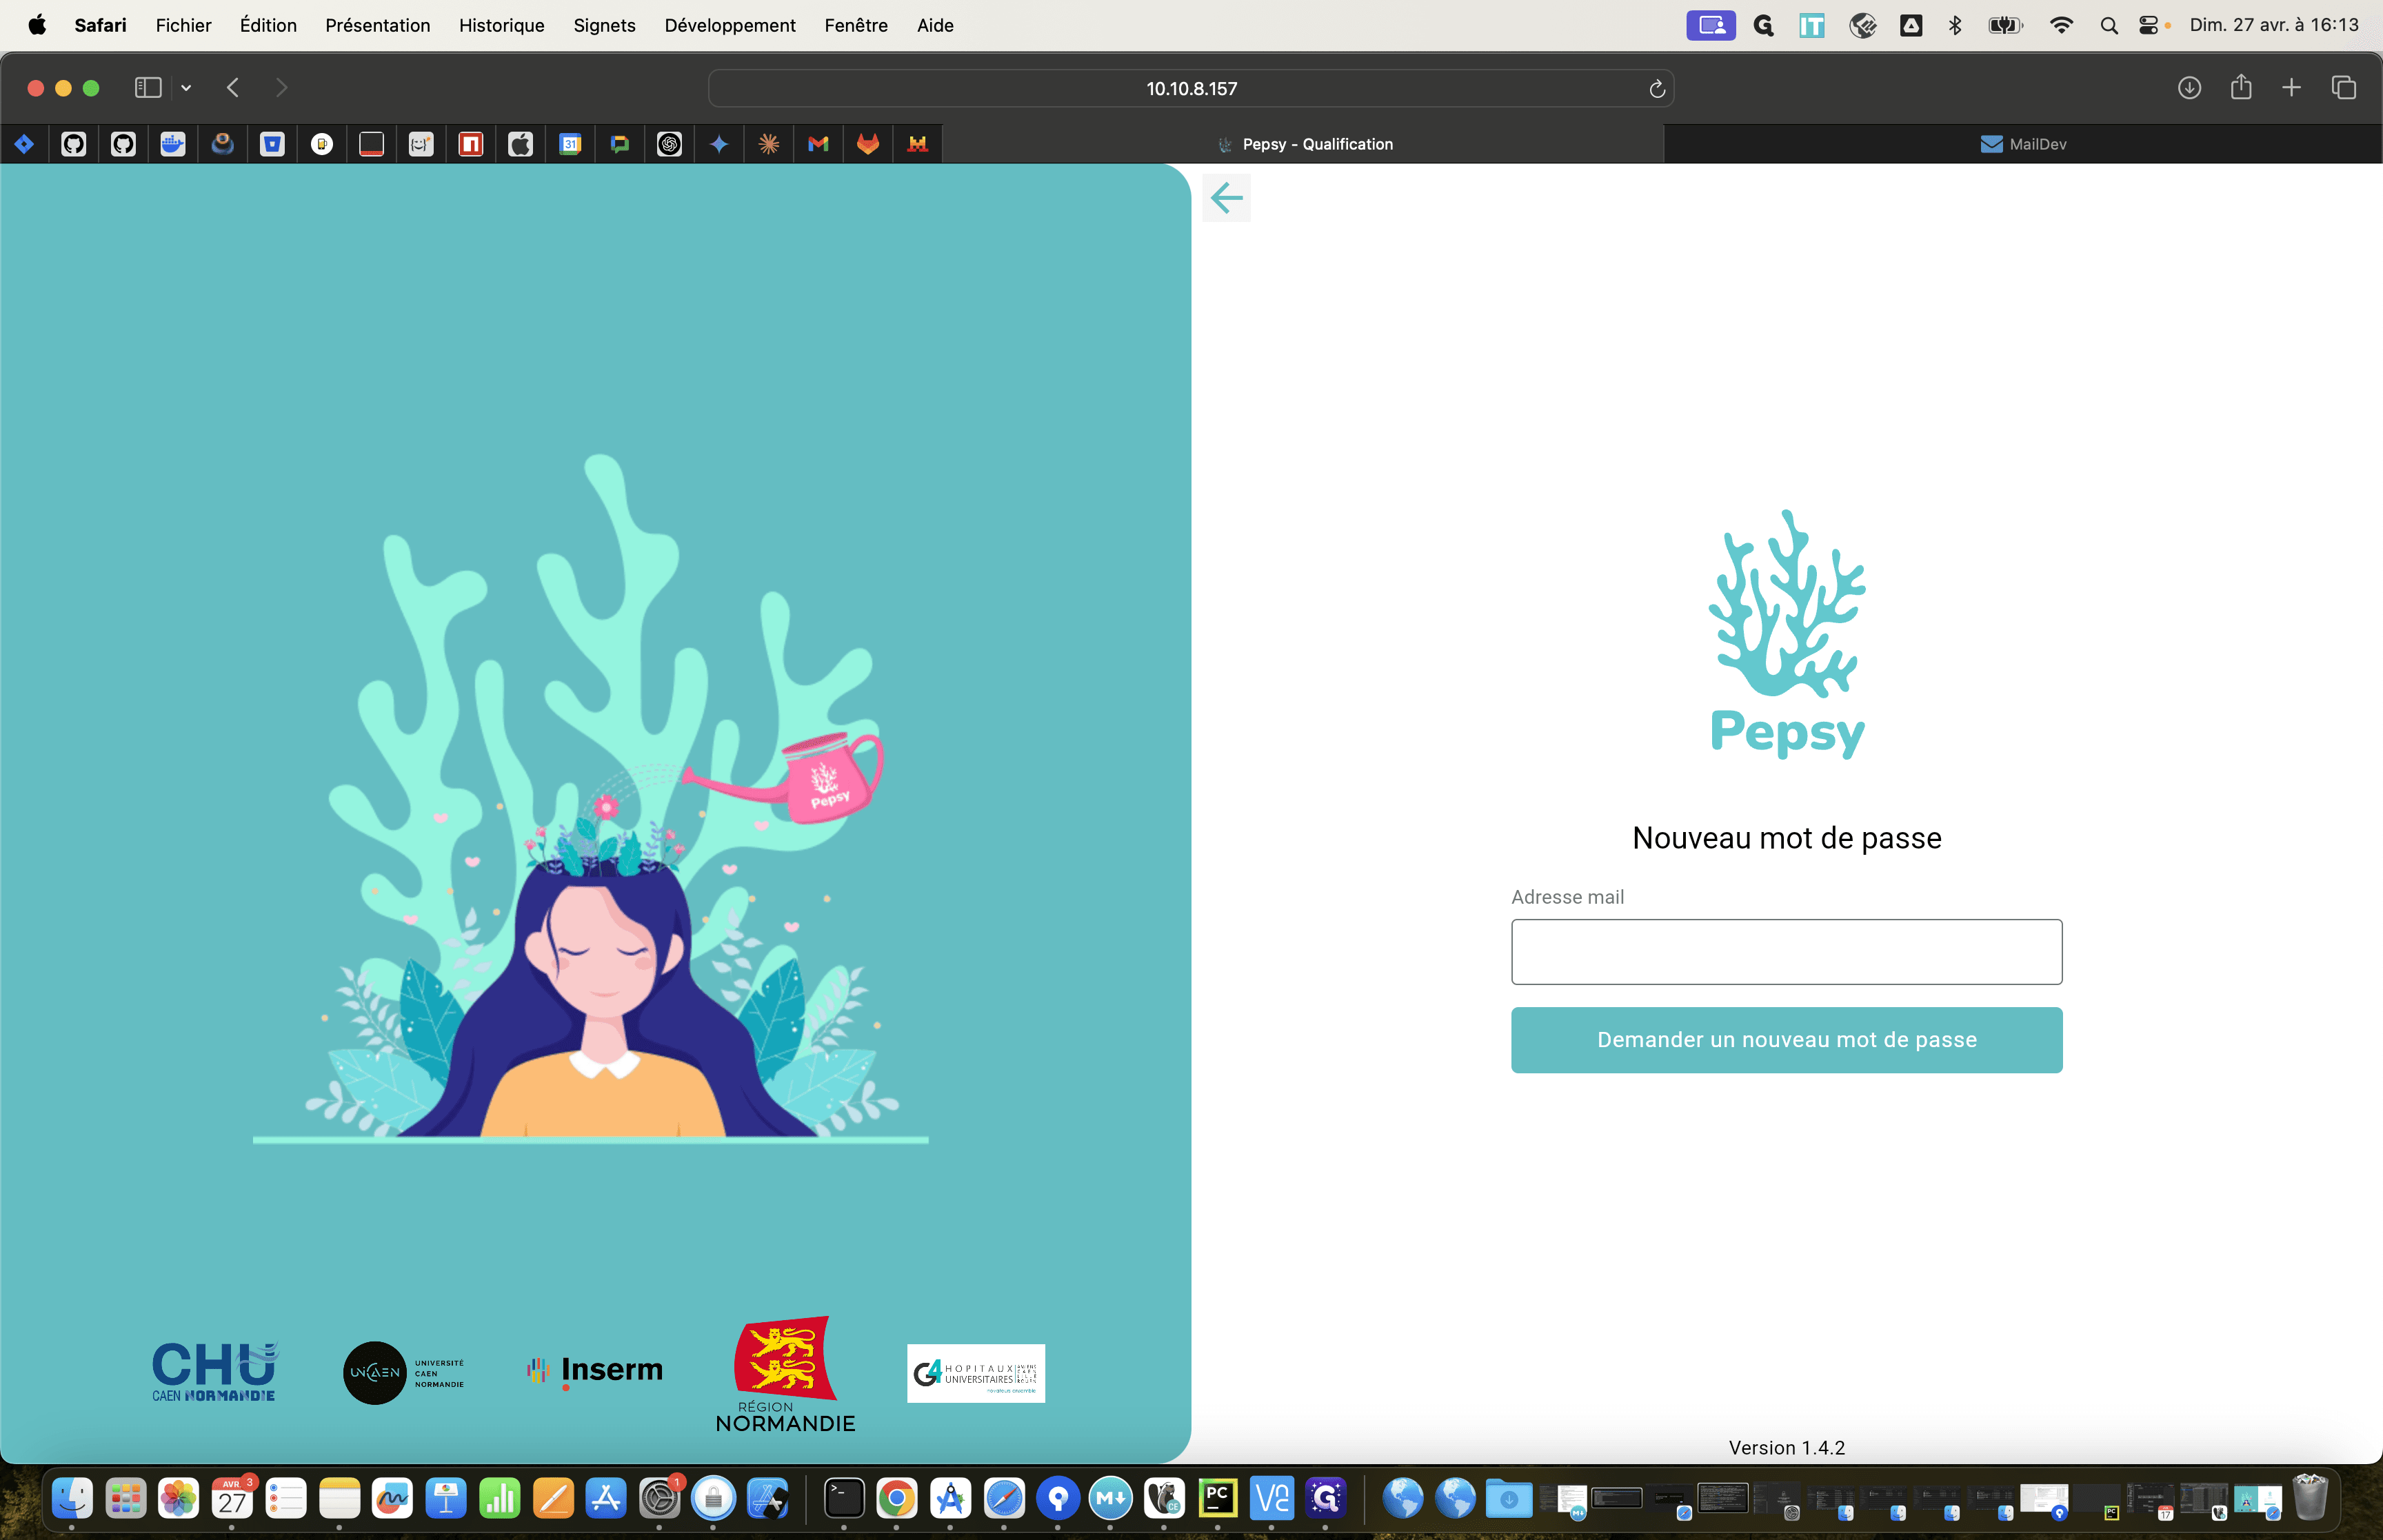Image resolution: width=2383 pixels, height=1540 pixels.
Task: Click the Nouveau mot de passe heading
Action: pyautogui.click(x=1786, y=838)
